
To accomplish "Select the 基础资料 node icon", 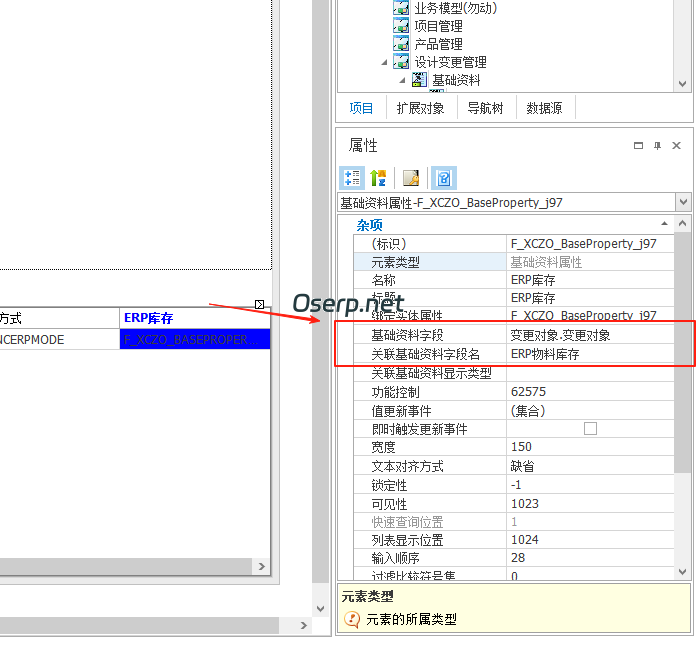I will pyautogui.click(x=419, y=79).
